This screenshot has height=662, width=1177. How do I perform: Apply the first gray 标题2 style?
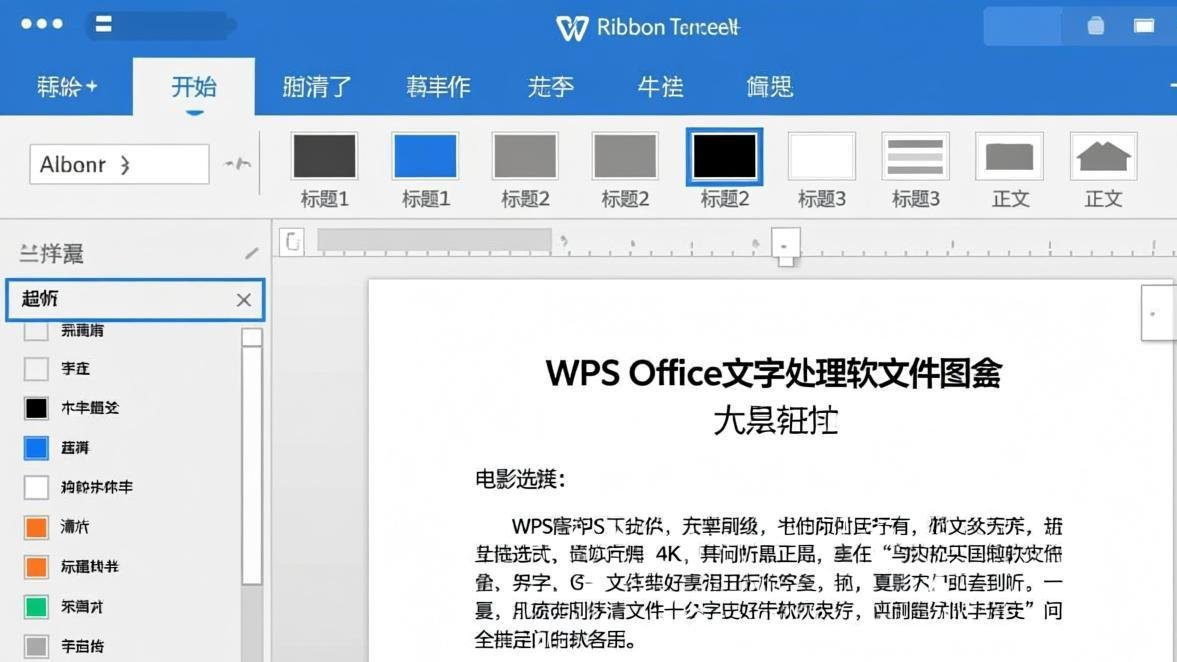coord(525,156)
